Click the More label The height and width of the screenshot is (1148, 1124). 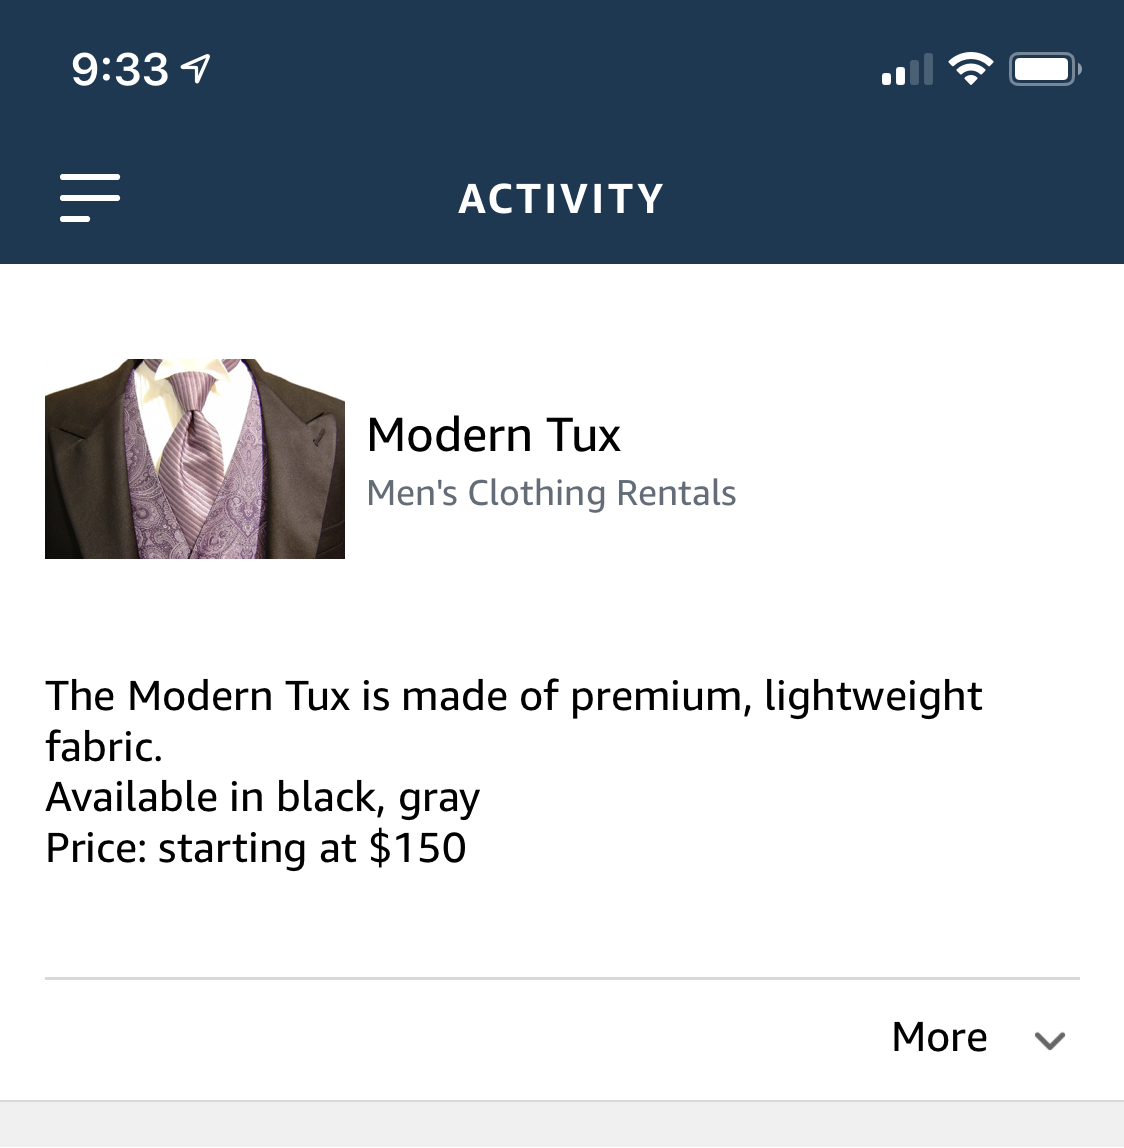tap(939, 1038)
